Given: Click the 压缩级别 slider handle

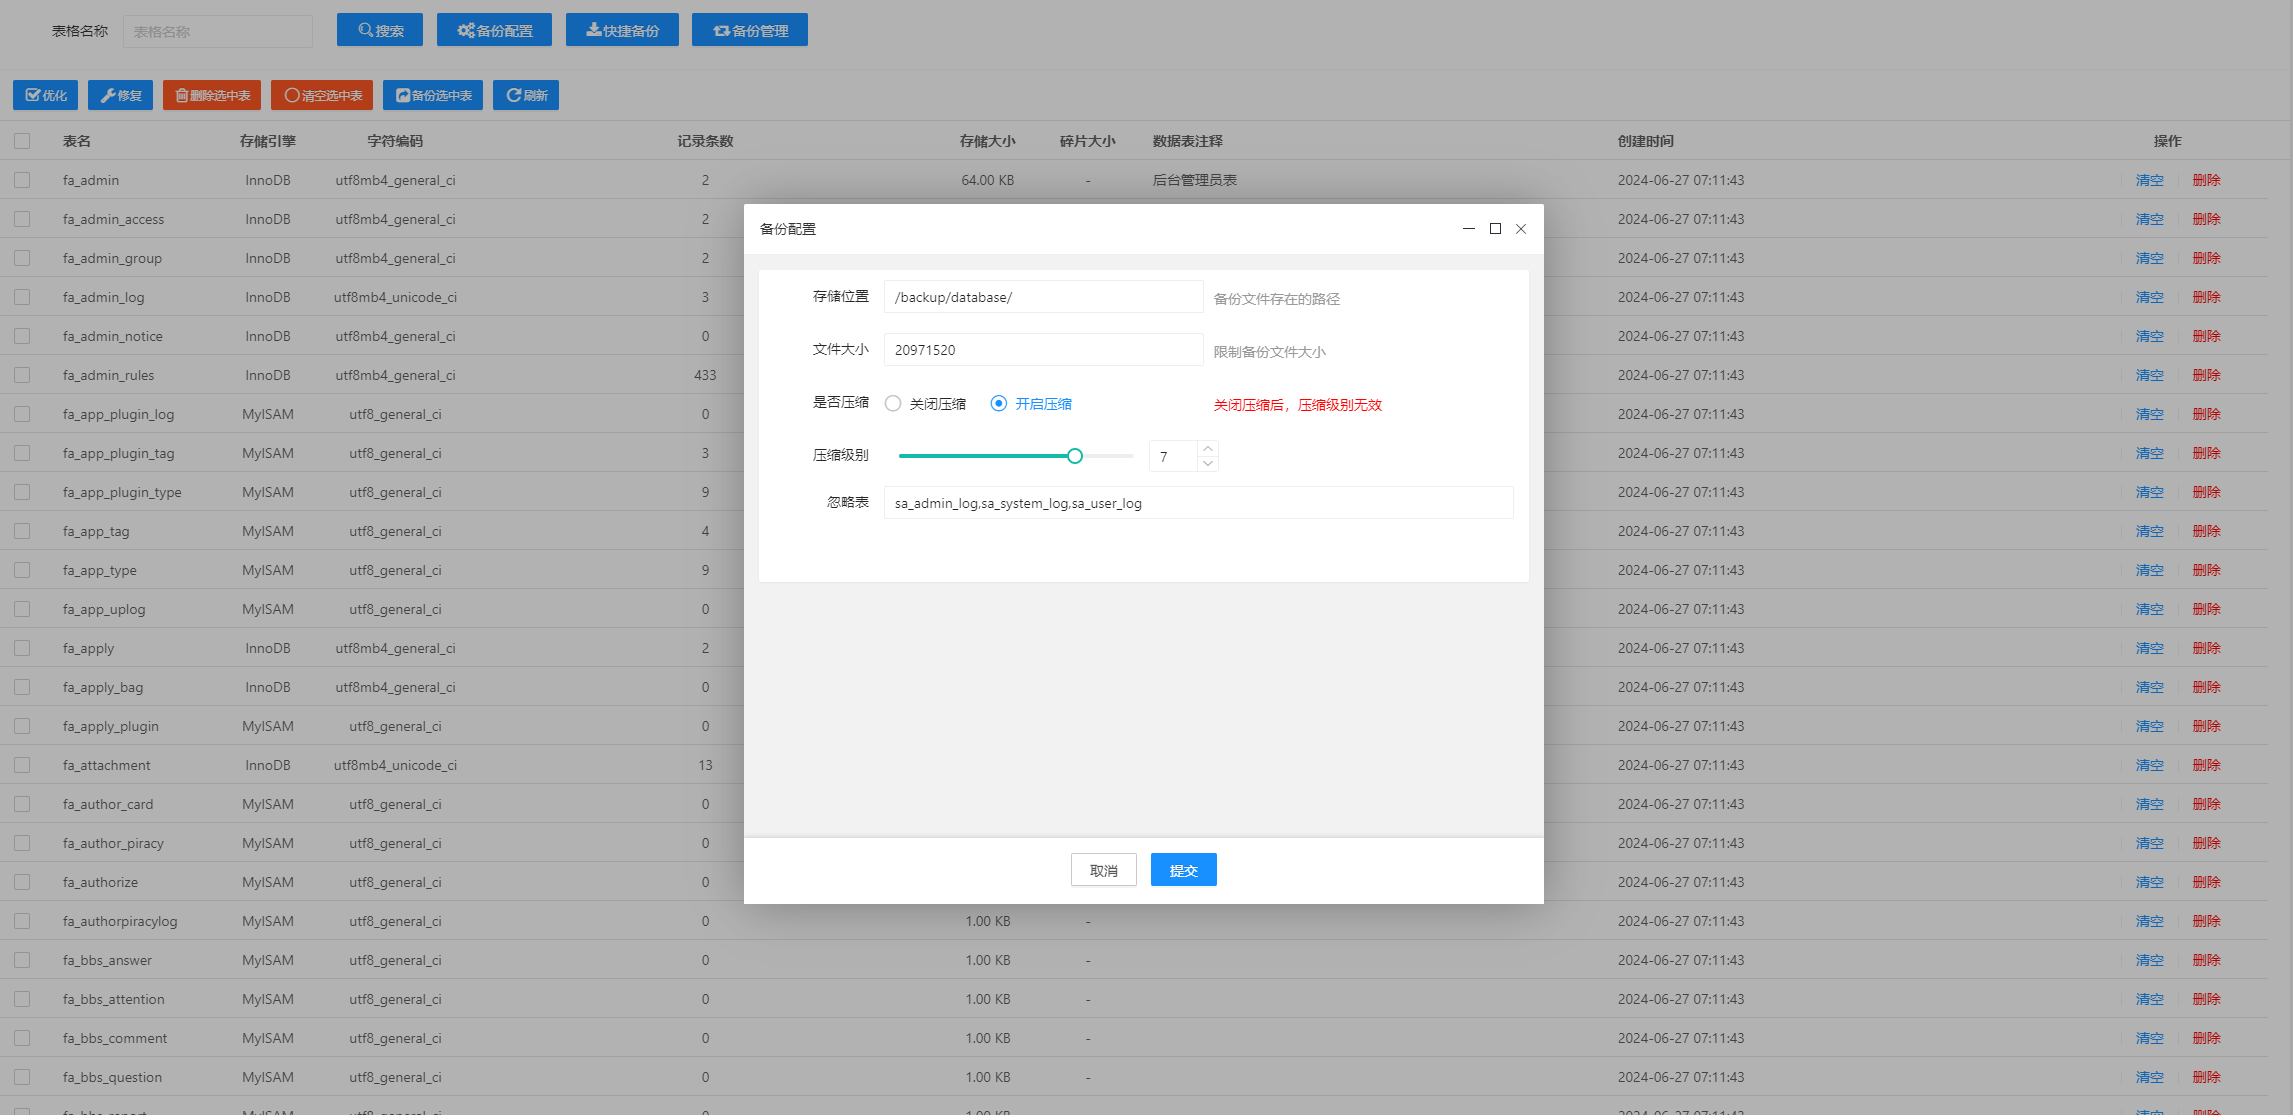Looking at the screenshot, I should click(x=1075, y=456).
